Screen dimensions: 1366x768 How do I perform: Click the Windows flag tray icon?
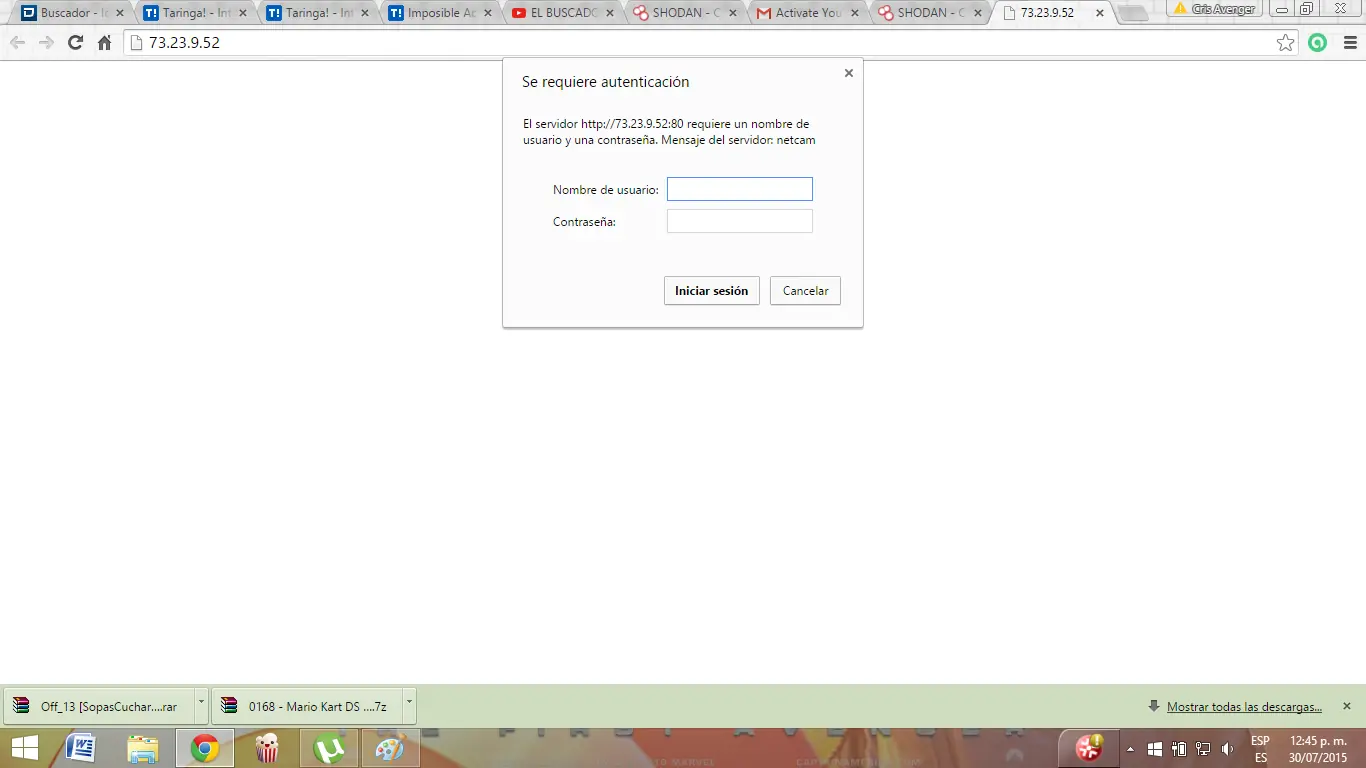1154,748
